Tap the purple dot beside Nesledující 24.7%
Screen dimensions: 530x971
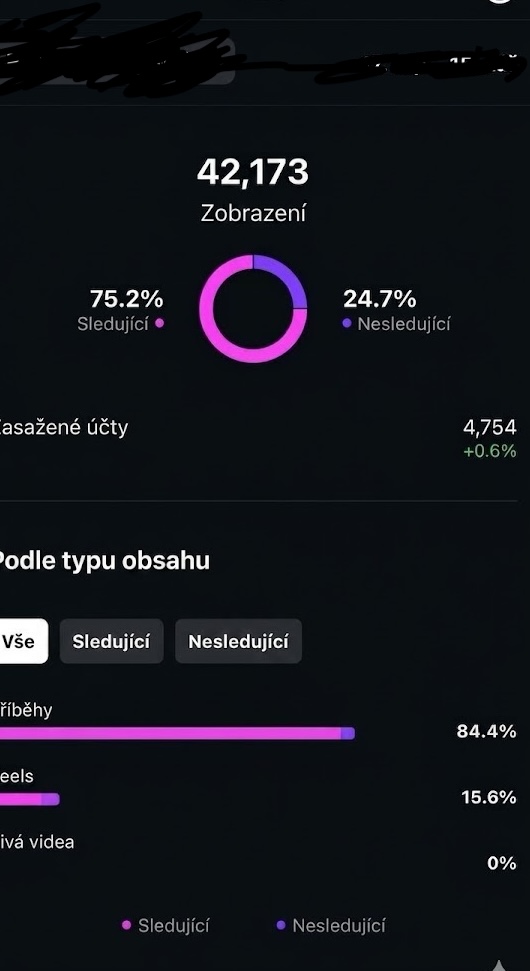347,323
